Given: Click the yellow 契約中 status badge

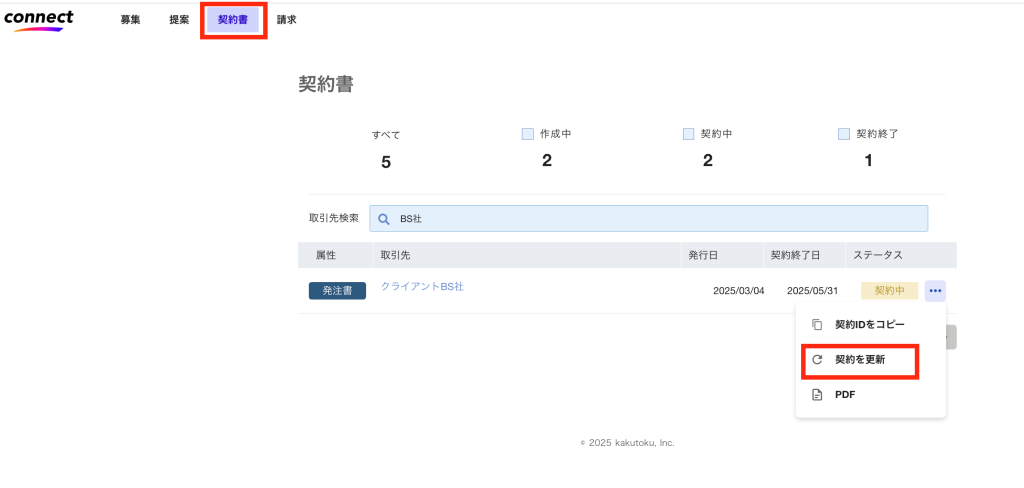Looking at the screenshot, I should 889,291.
